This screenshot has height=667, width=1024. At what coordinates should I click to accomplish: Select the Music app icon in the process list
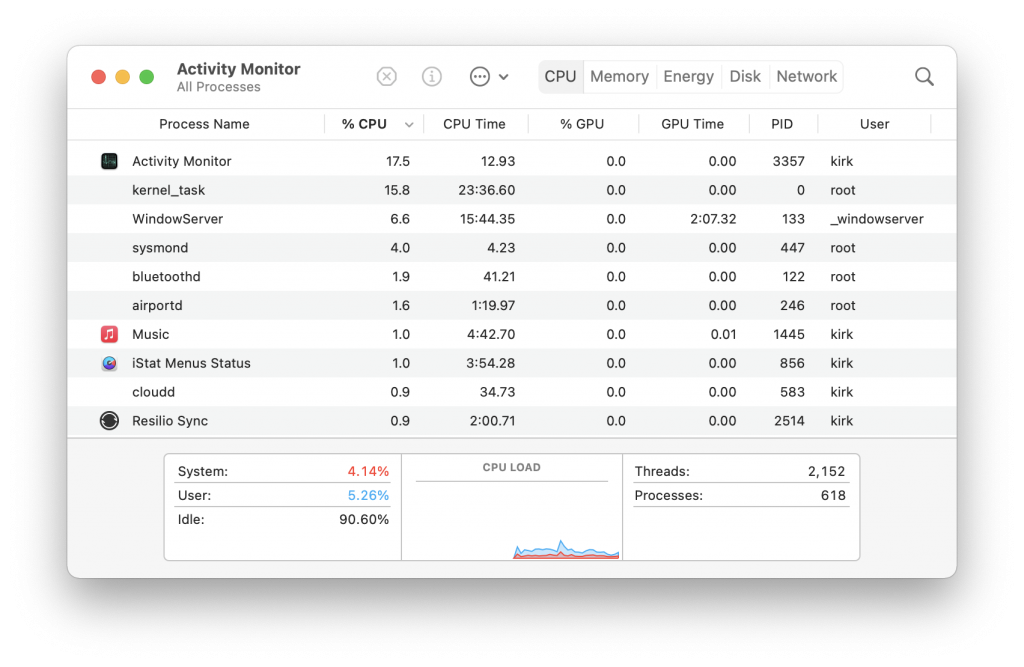point(109,334)
